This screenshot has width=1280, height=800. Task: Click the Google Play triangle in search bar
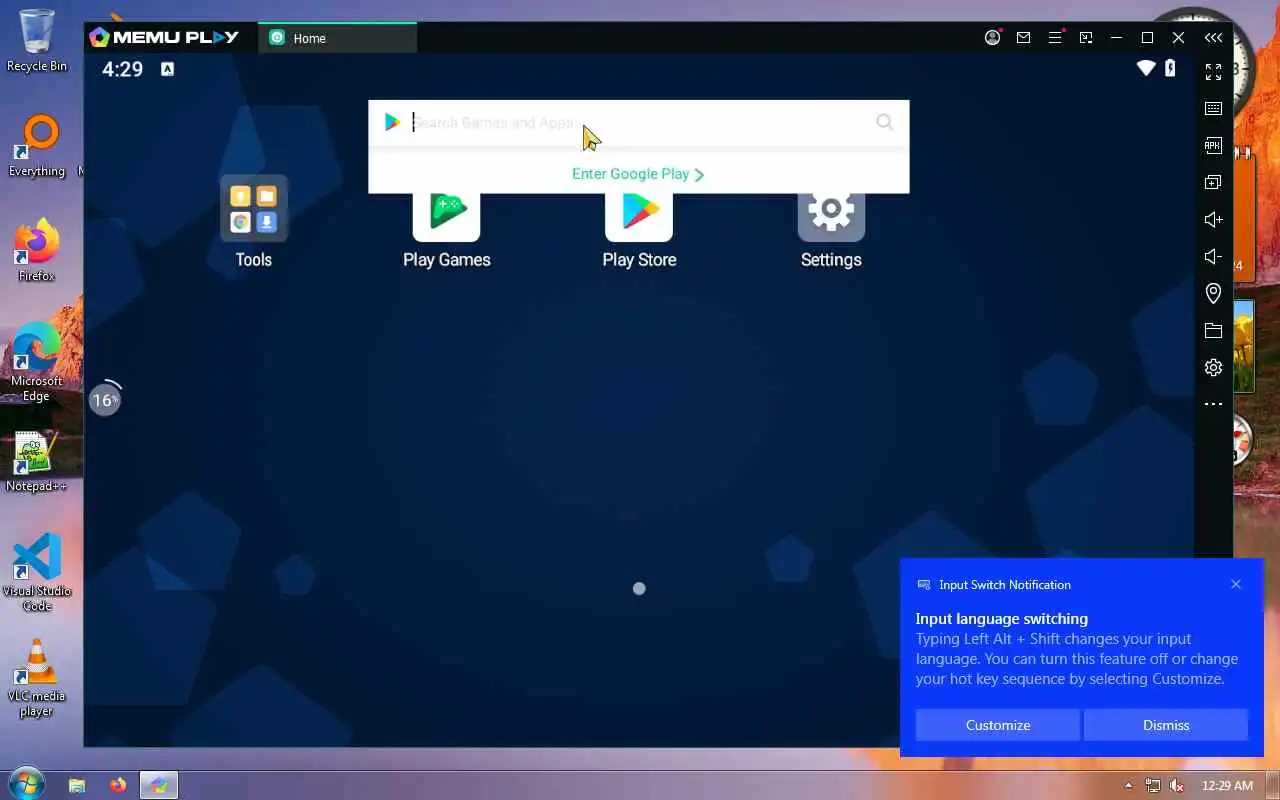(392, 122)
